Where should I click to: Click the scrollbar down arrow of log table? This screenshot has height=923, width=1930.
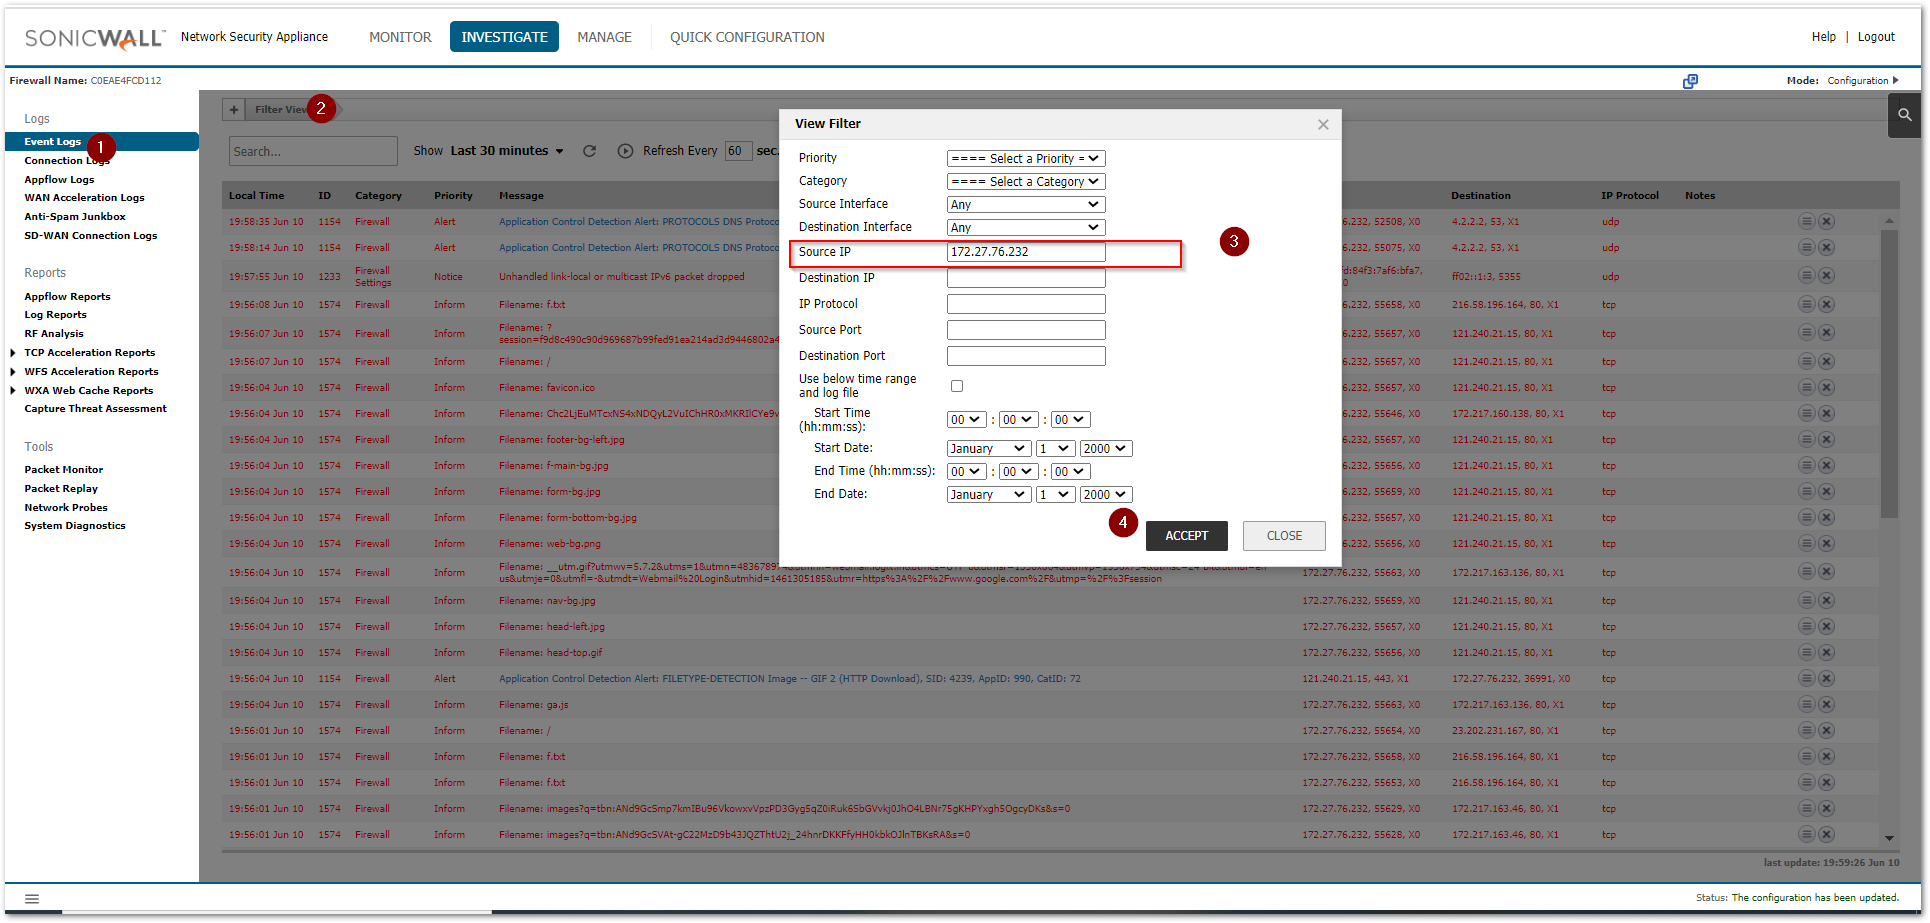(1889, 838)
